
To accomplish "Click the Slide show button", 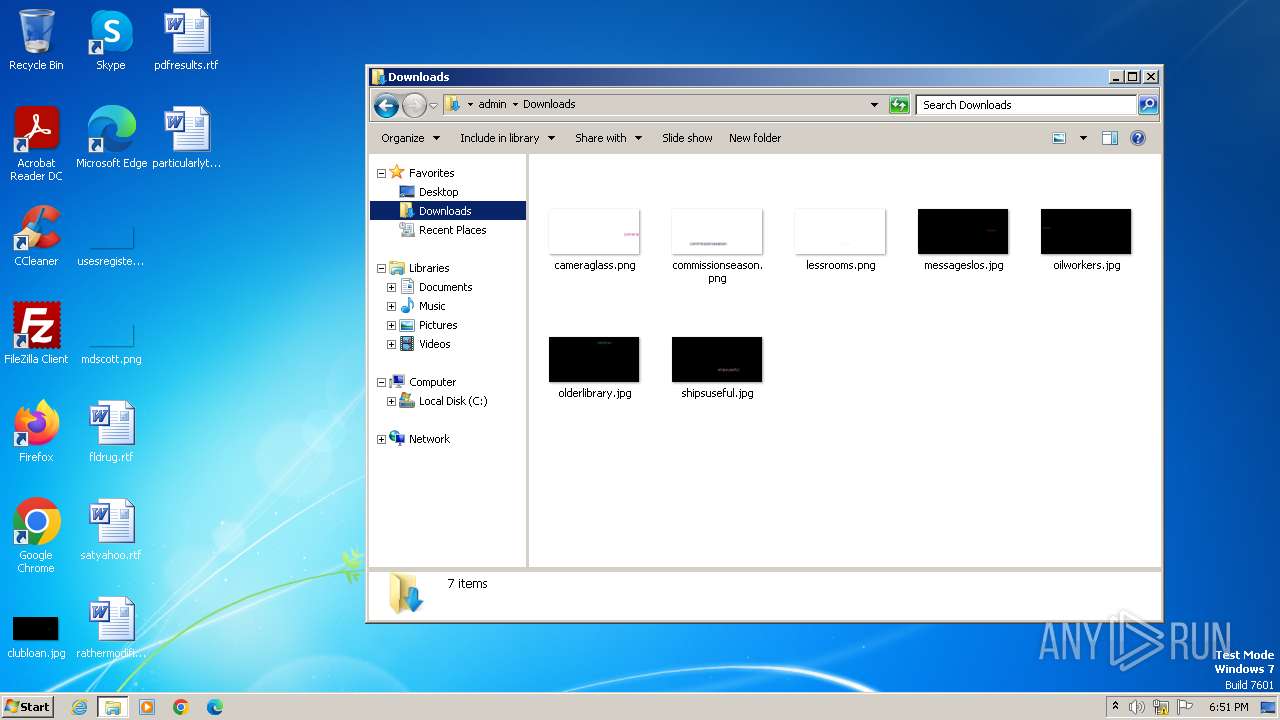I will pyautogui.click(x=687, y=138).
